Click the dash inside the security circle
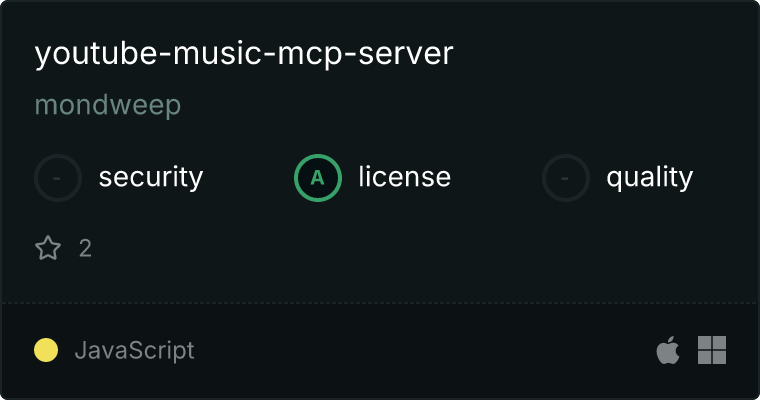Screen dimensions: 760x400 (x=57, y=178)
